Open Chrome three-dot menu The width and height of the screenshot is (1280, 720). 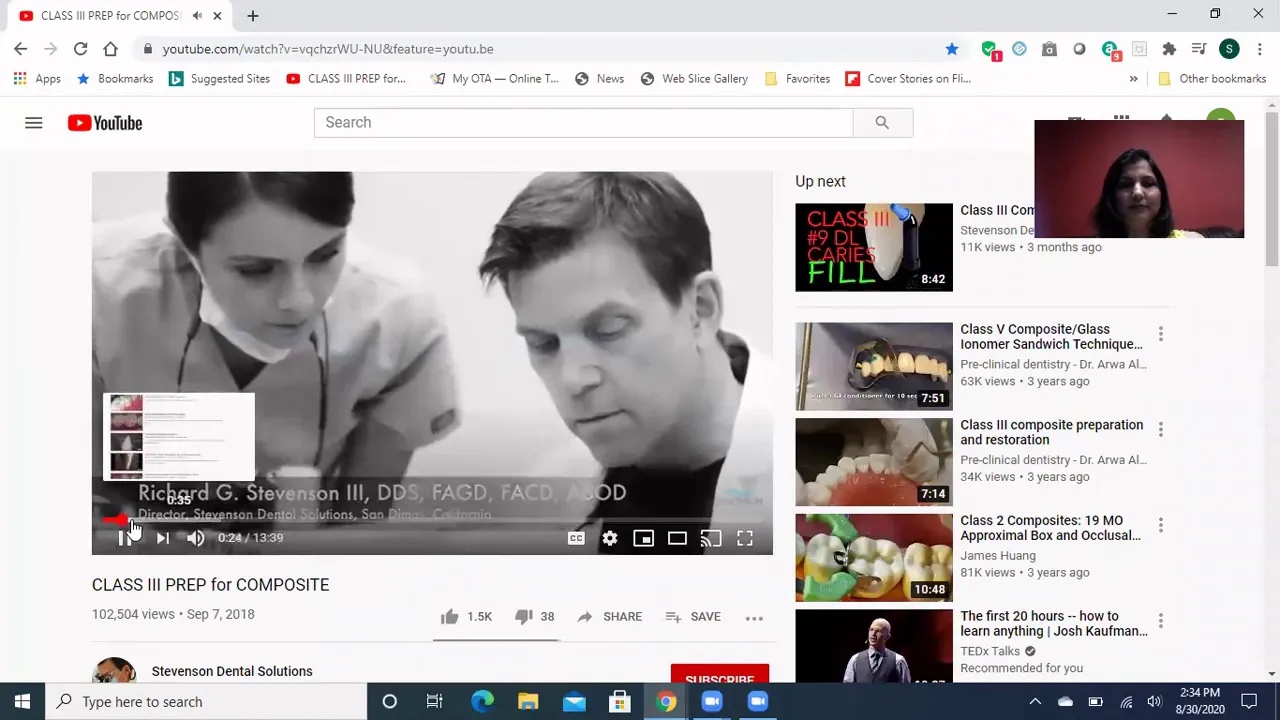(x=1260, y=49)
